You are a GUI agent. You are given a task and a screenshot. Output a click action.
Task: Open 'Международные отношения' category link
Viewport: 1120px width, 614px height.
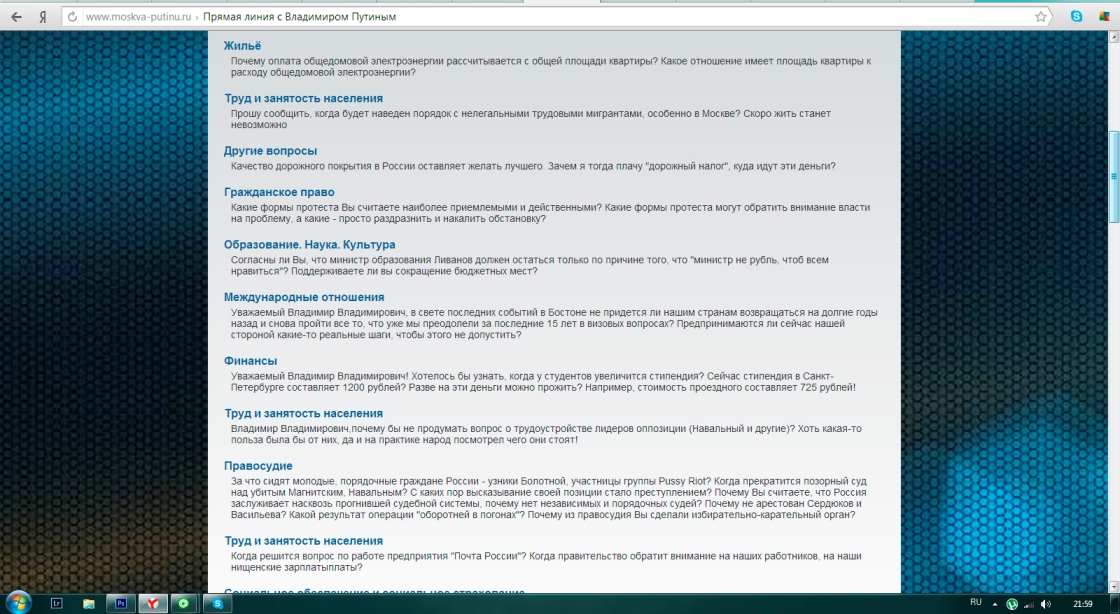click(x=304, y=297)
